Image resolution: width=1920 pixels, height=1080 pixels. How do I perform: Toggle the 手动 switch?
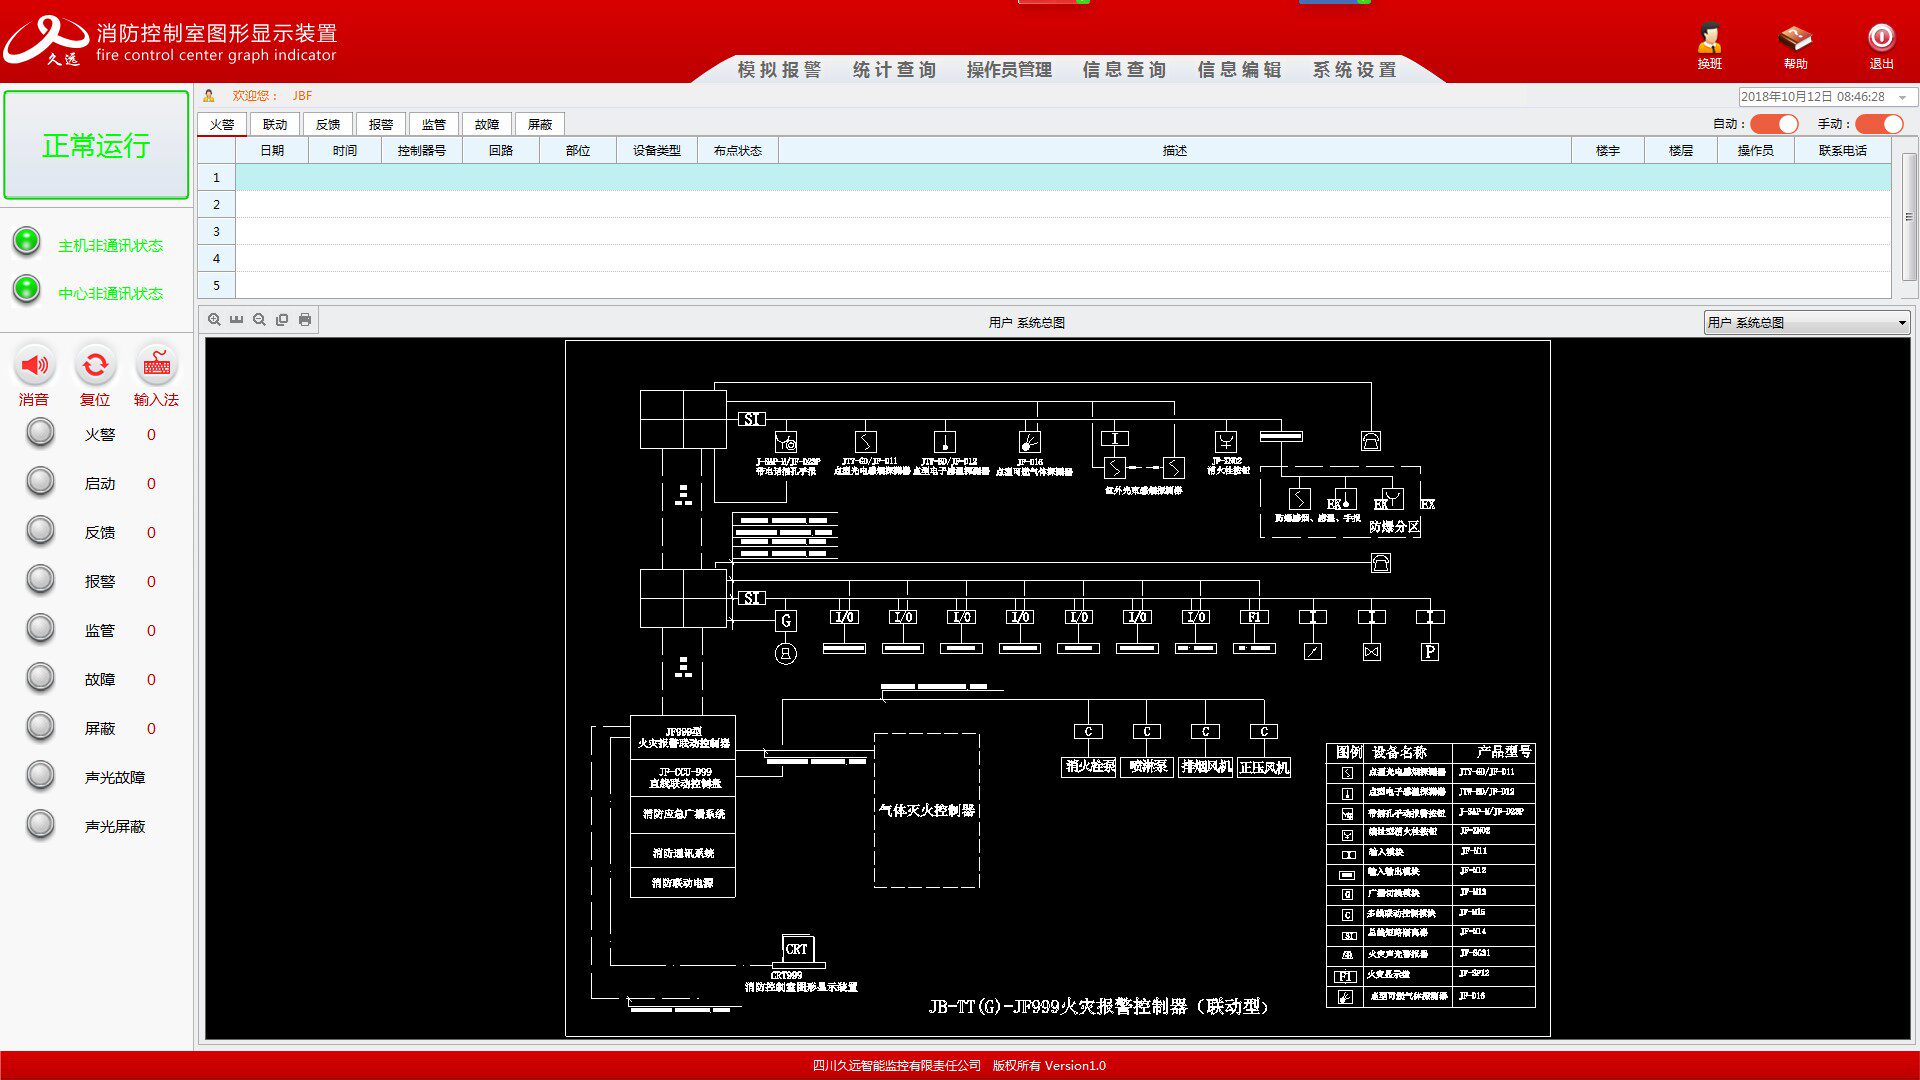1879,124
